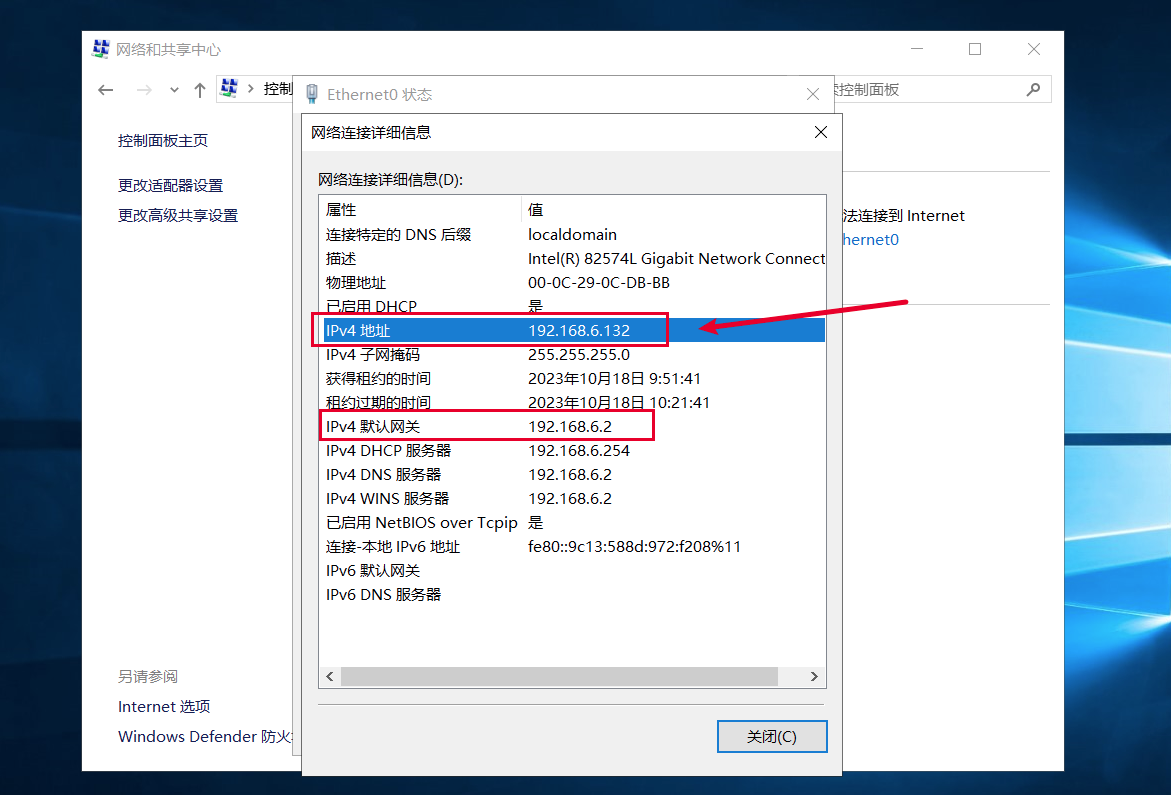Click the up-one-level arrow
1171x795 pixels.
(200, 90)
